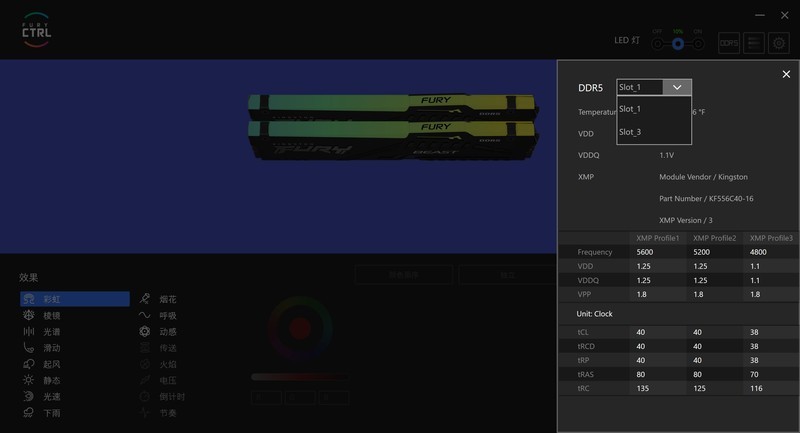
Task: Click the XMP Profile1 column header
Action: pyautogui.click(x=657, y=238)
